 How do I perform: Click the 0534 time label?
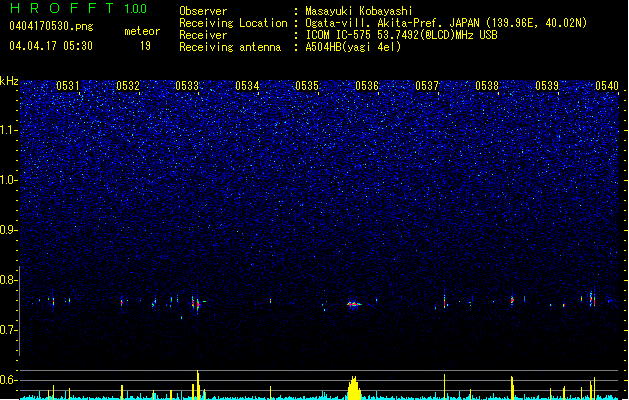[x=247, y=86]
